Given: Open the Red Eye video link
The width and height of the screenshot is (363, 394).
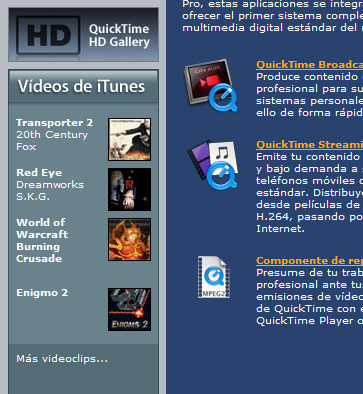Looking at the screenshot, I should point(39,173).
